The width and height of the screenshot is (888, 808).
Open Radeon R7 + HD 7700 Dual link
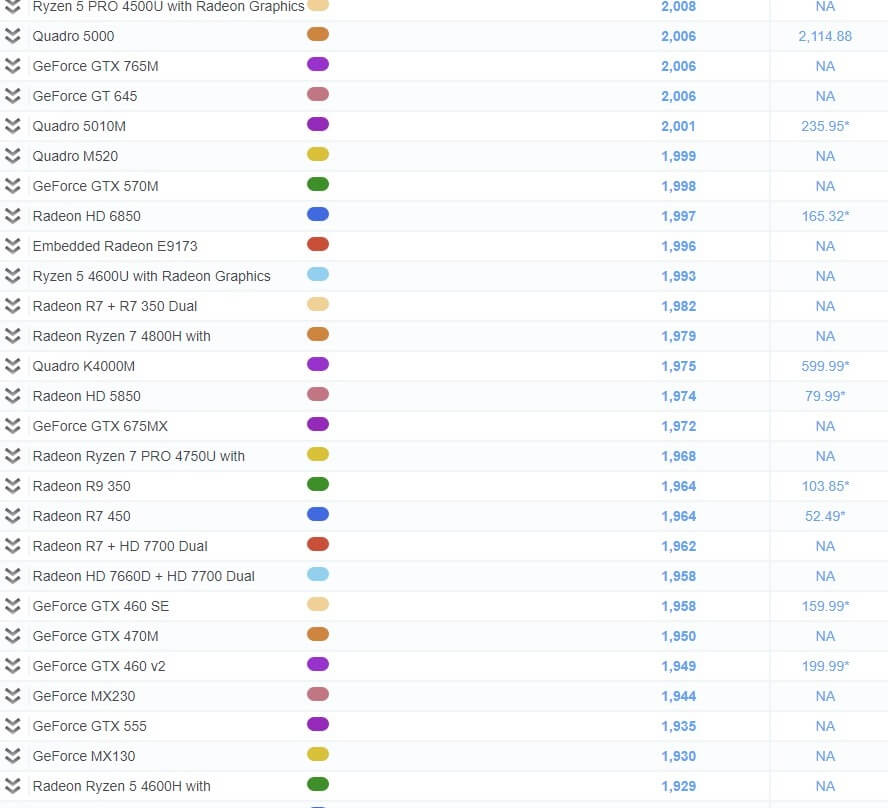coord(119,546)
